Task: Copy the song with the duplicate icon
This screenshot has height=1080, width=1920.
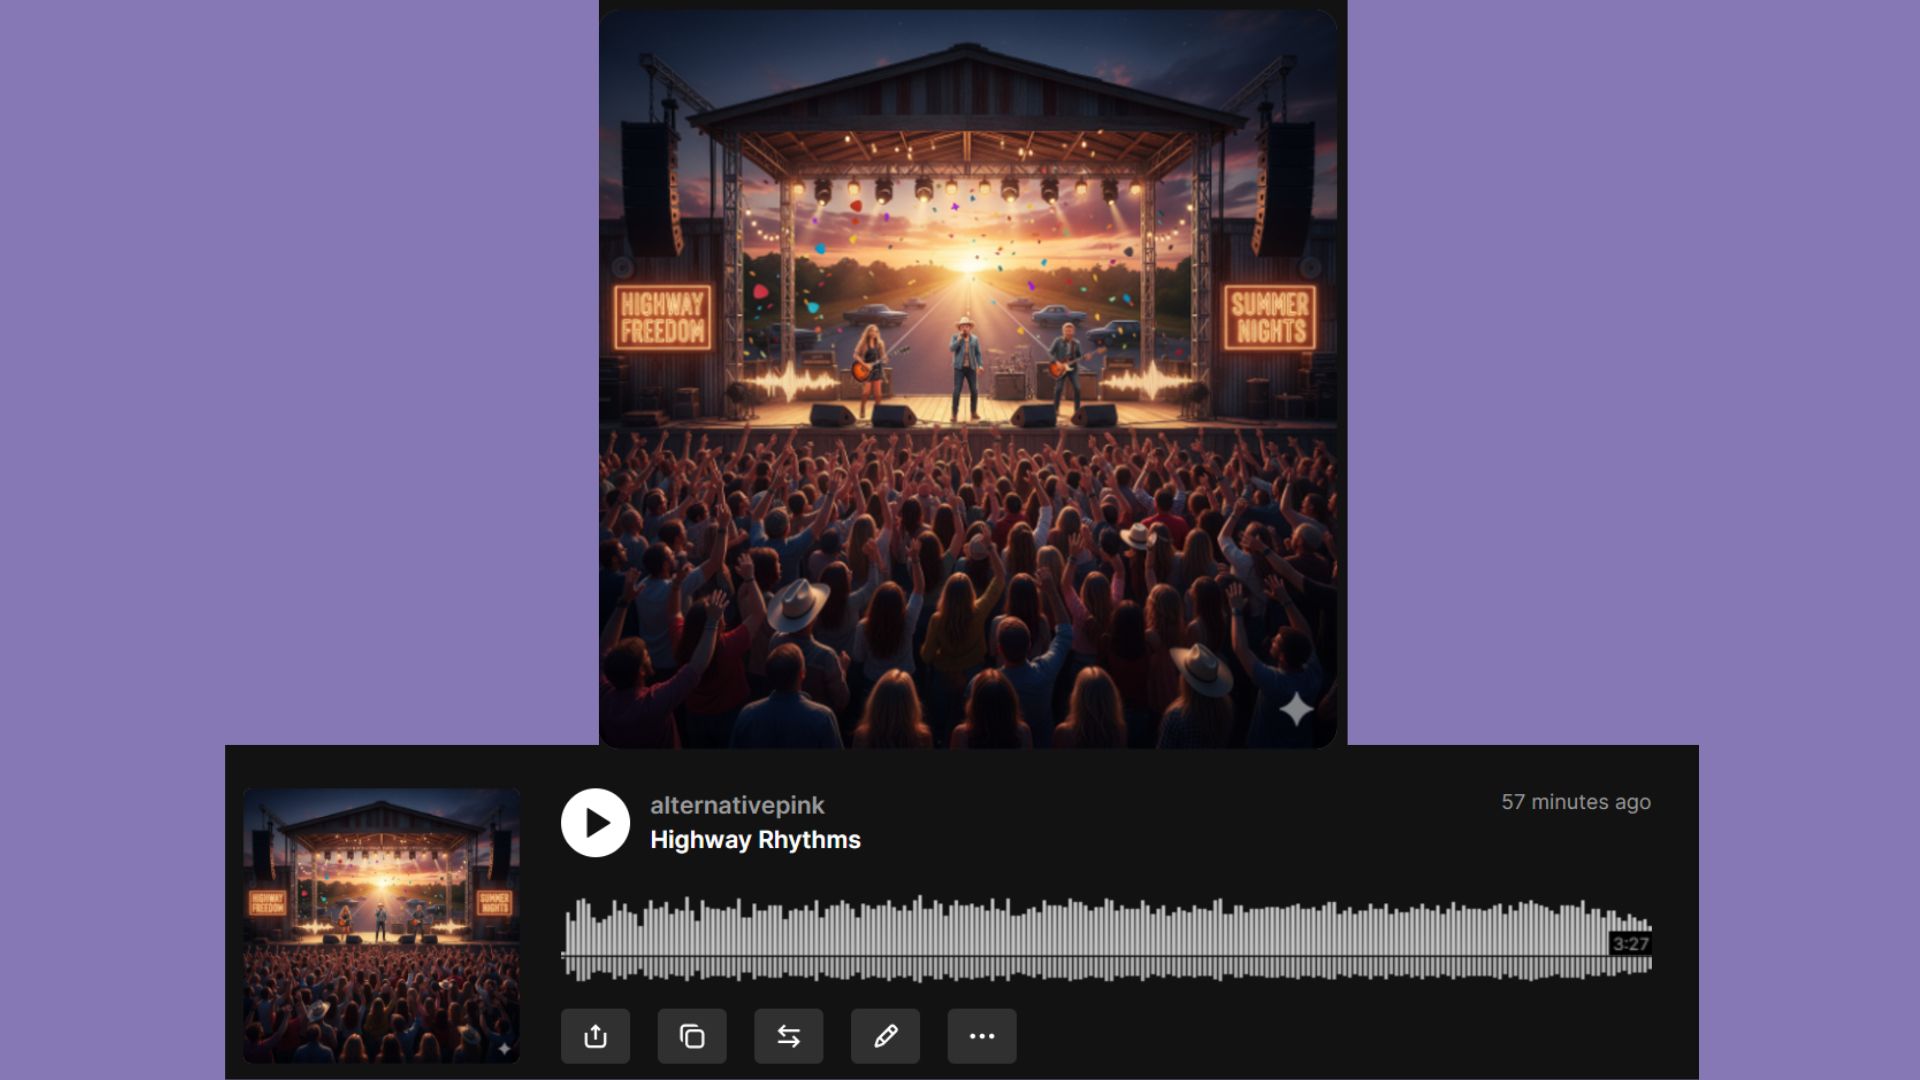Action: pyautogui.click(x=693, y=1036)
